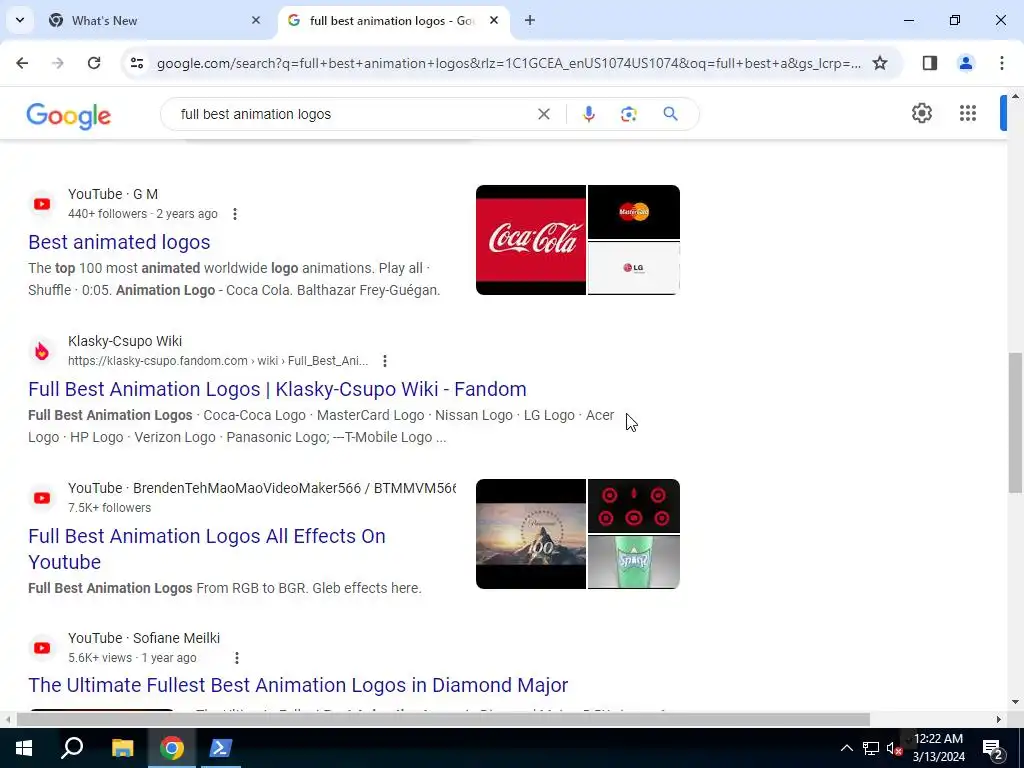Click the vertical scrollbar thumb
1024x768 pixels.
click(1015, 423)
